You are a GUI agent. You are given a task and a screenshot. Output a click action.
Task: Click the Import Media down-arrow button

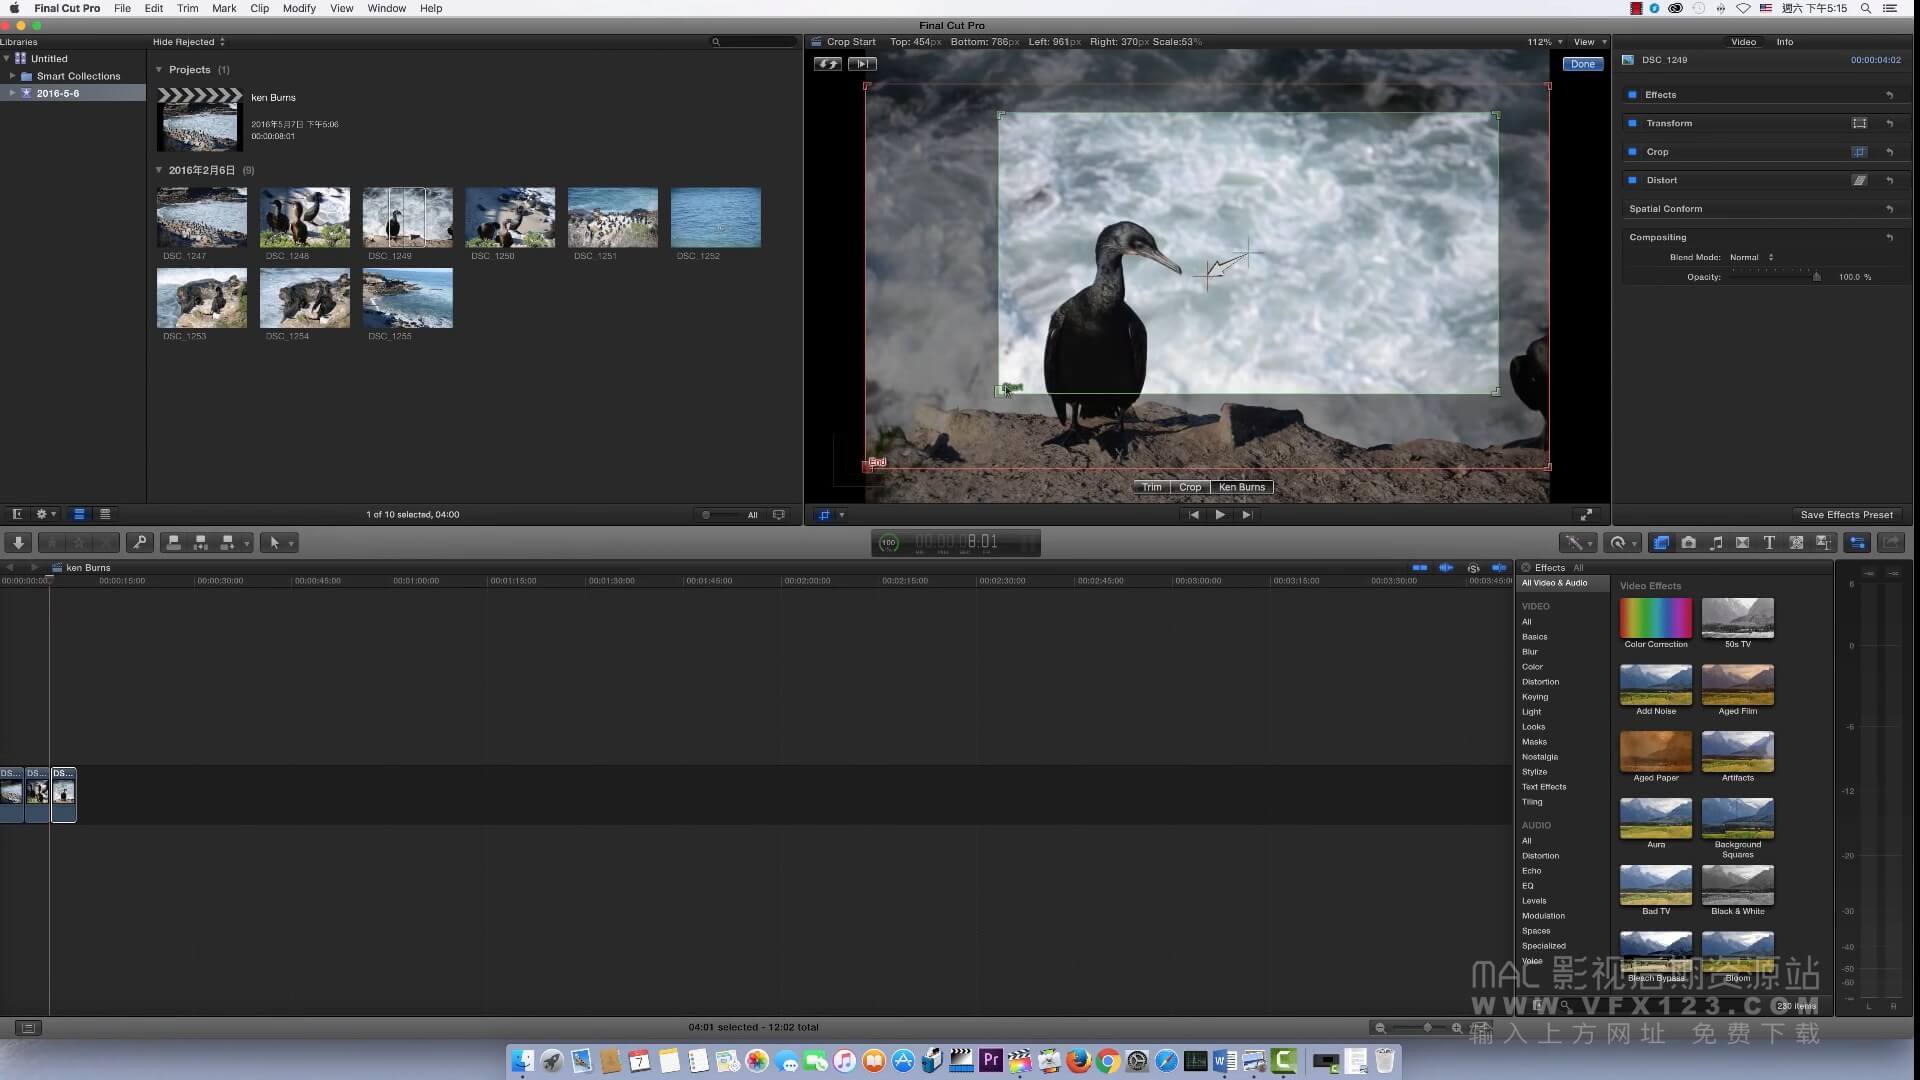click(18, 542)
